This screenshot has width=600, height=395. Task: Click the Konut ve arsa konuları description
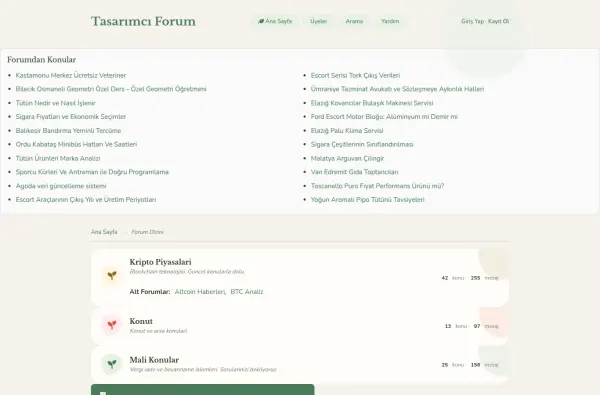click(x=159, y=331)
